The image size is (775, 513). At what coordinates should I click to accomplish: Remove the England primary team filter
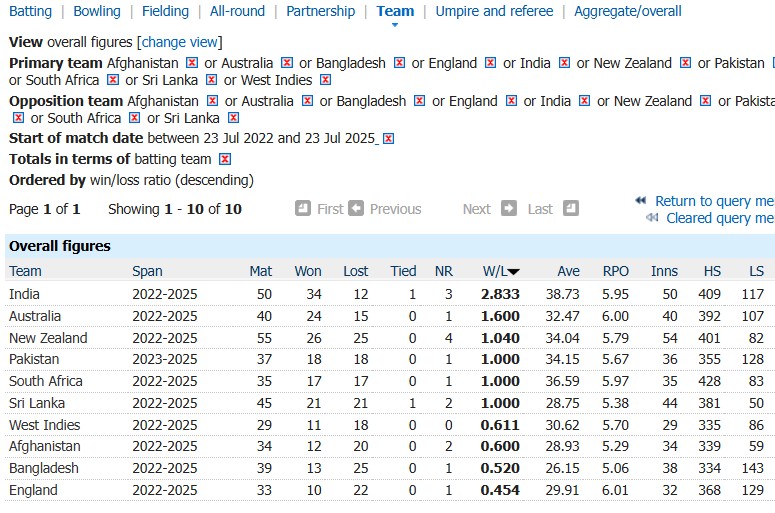(x=490, y=63)
